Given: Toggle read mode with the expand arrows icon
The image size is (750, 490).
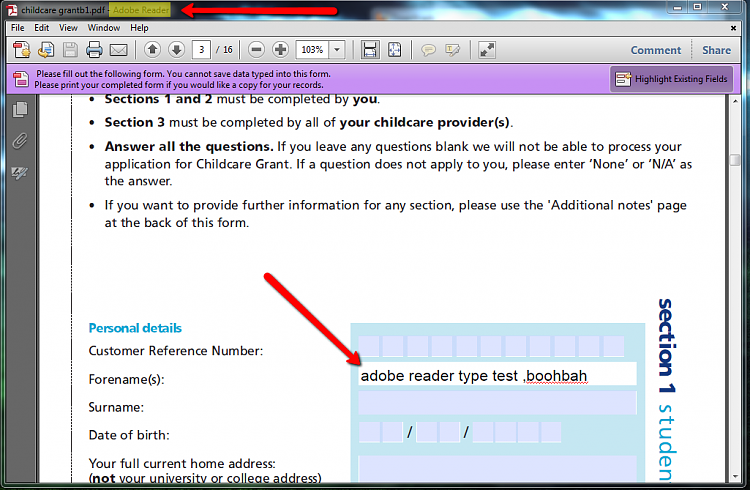Looking at the screenshot, I should (x=487, y=50).
